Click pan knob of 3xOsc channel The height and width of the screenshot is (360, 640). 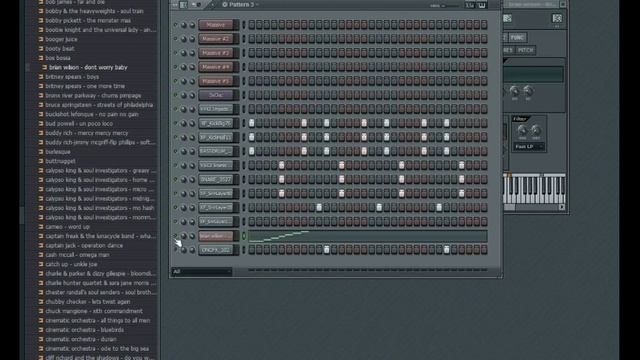(x=184, y=95)
